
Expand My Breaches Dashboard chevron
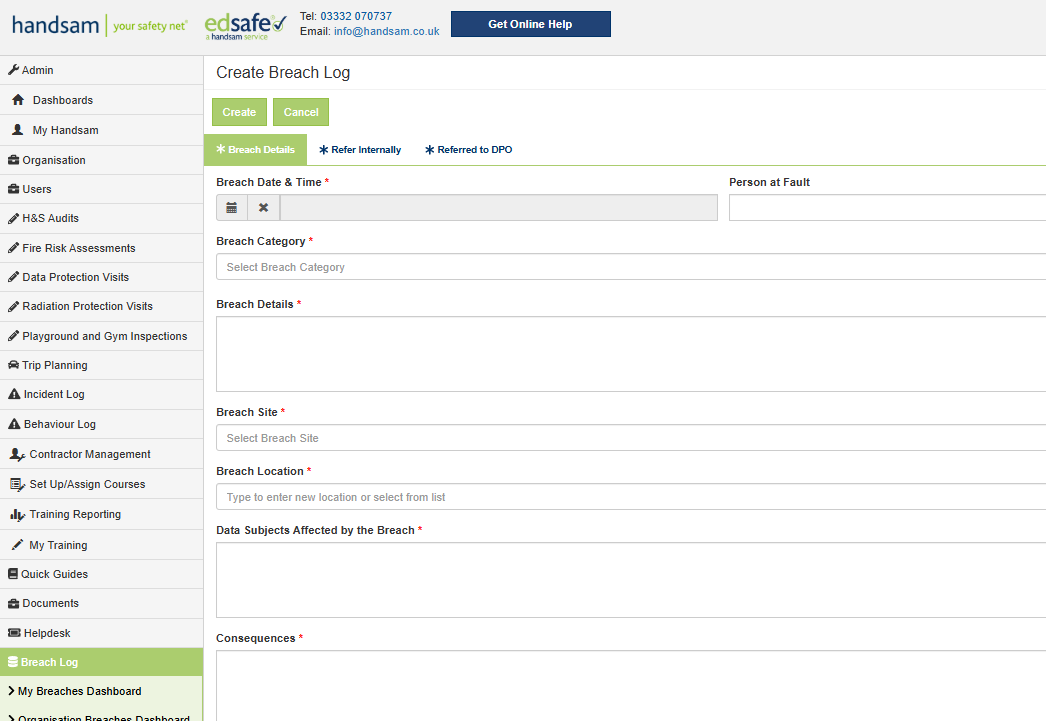11,691
